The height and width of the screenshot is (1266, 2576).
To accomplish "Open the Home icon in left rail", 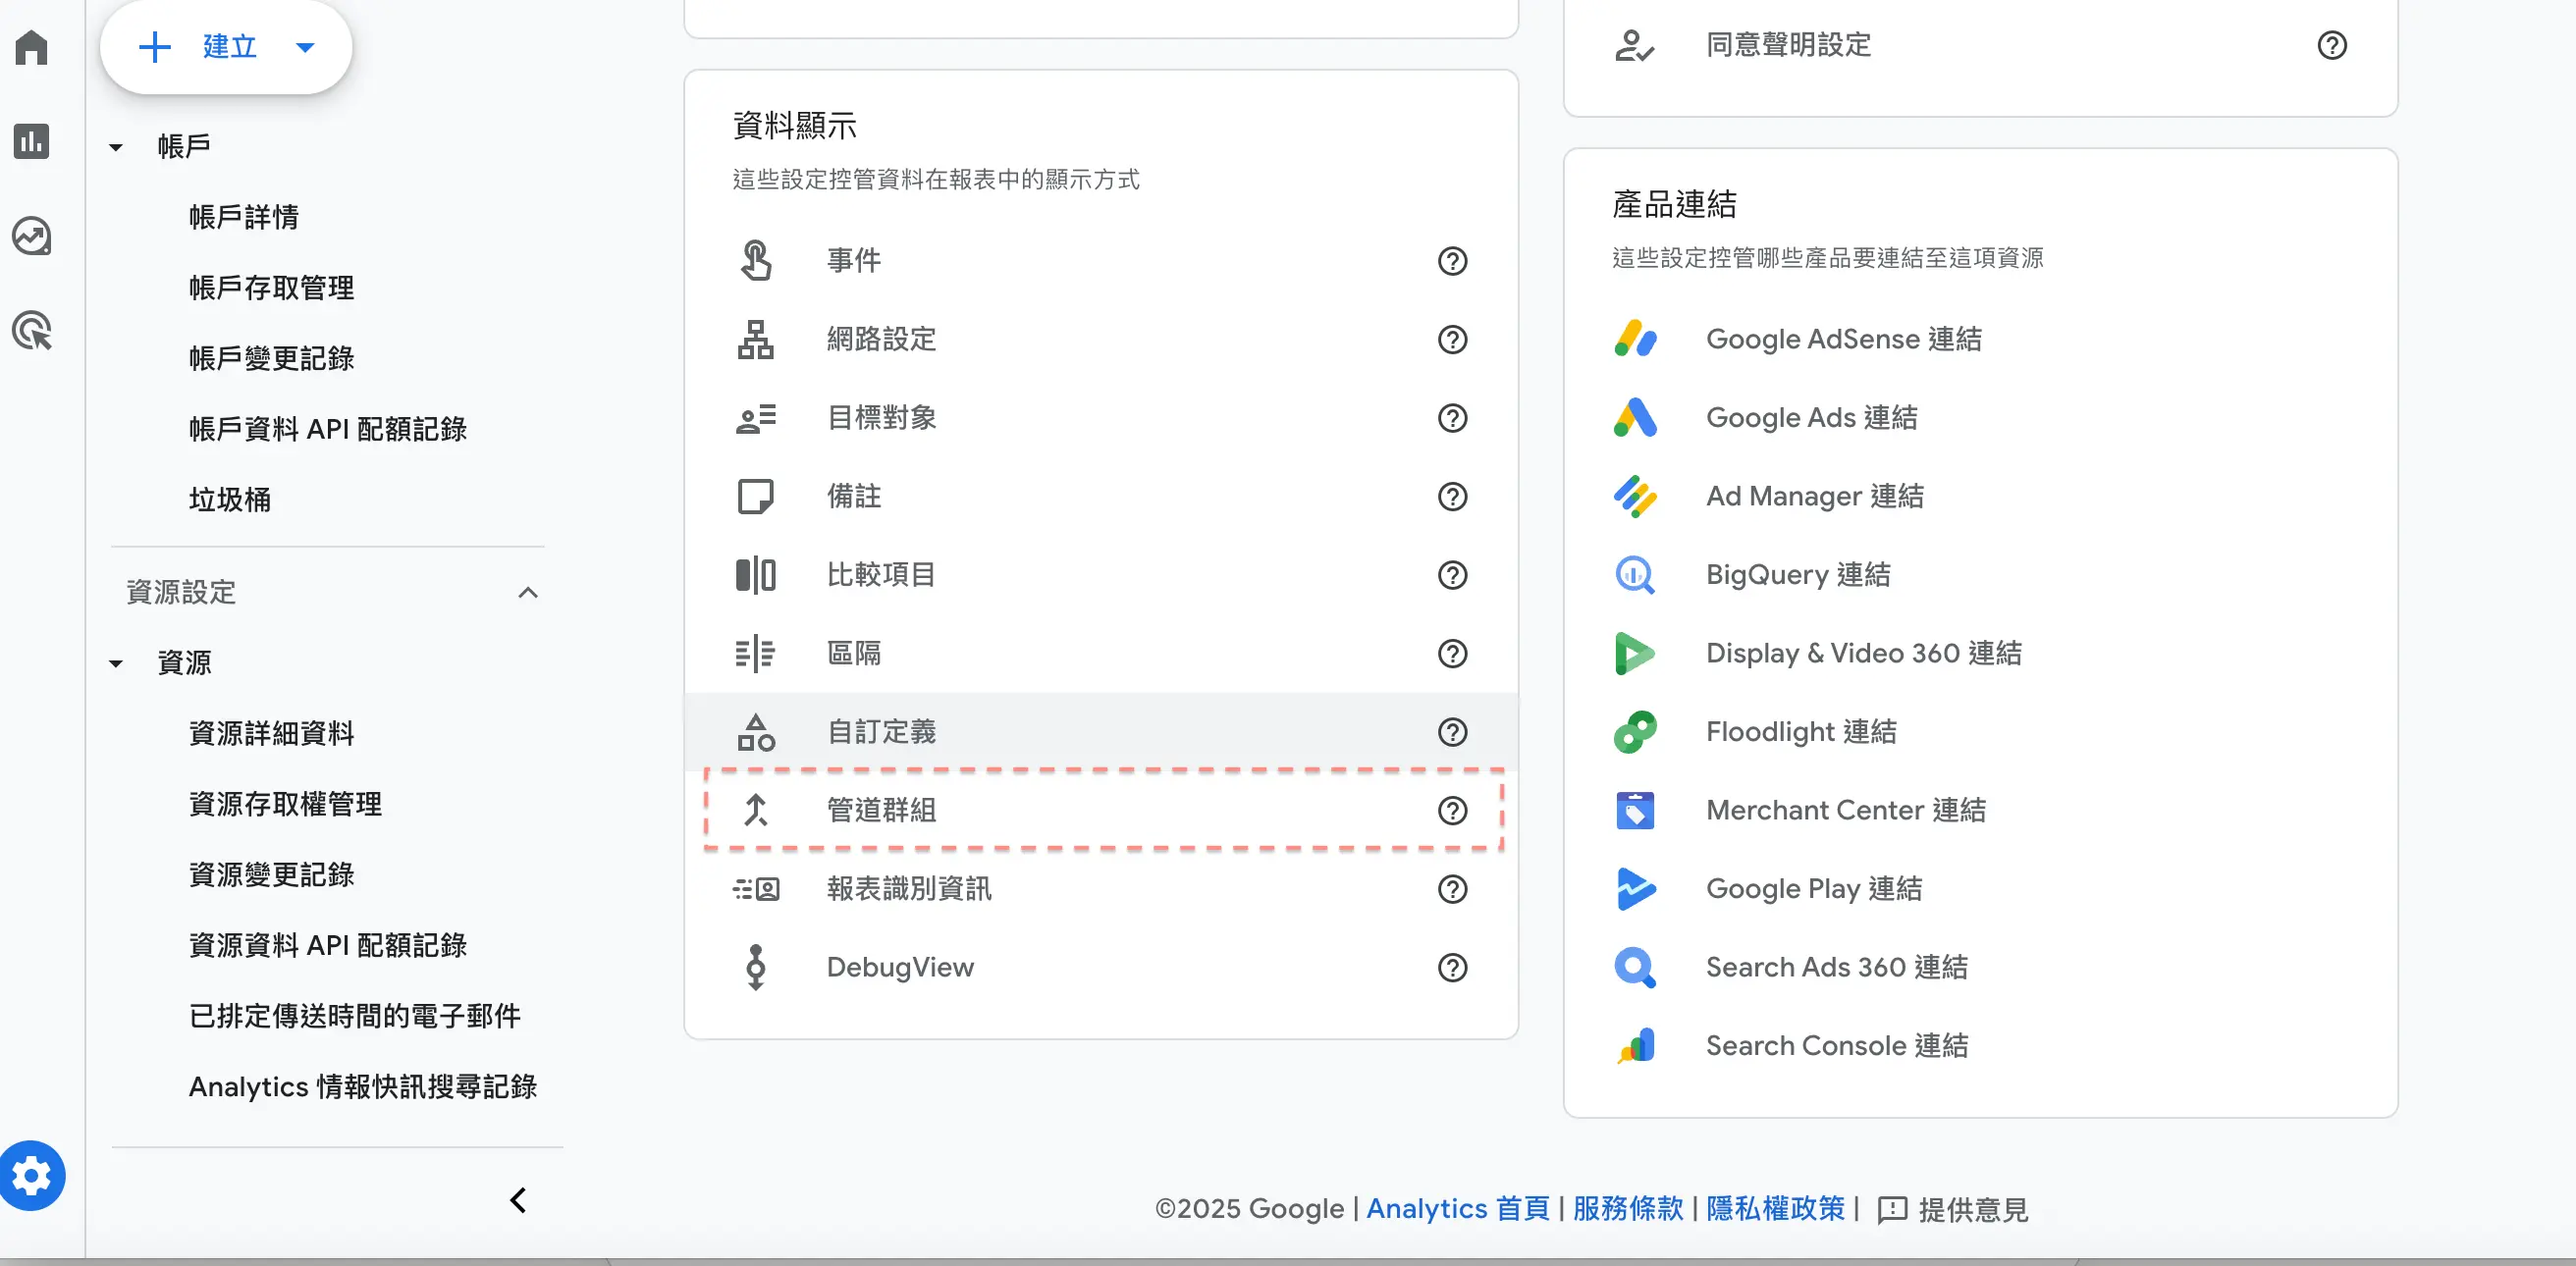I will [31, 47].
